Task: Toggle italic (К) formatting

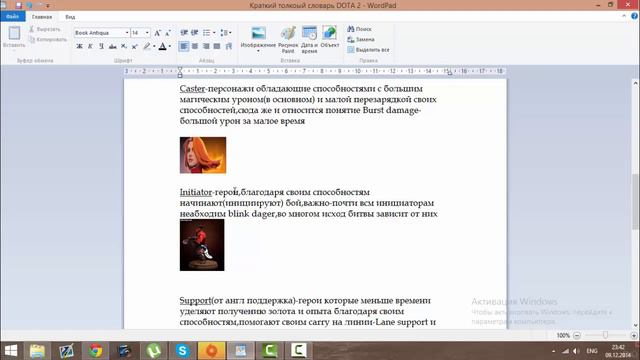Action: (x=90, y=47)
